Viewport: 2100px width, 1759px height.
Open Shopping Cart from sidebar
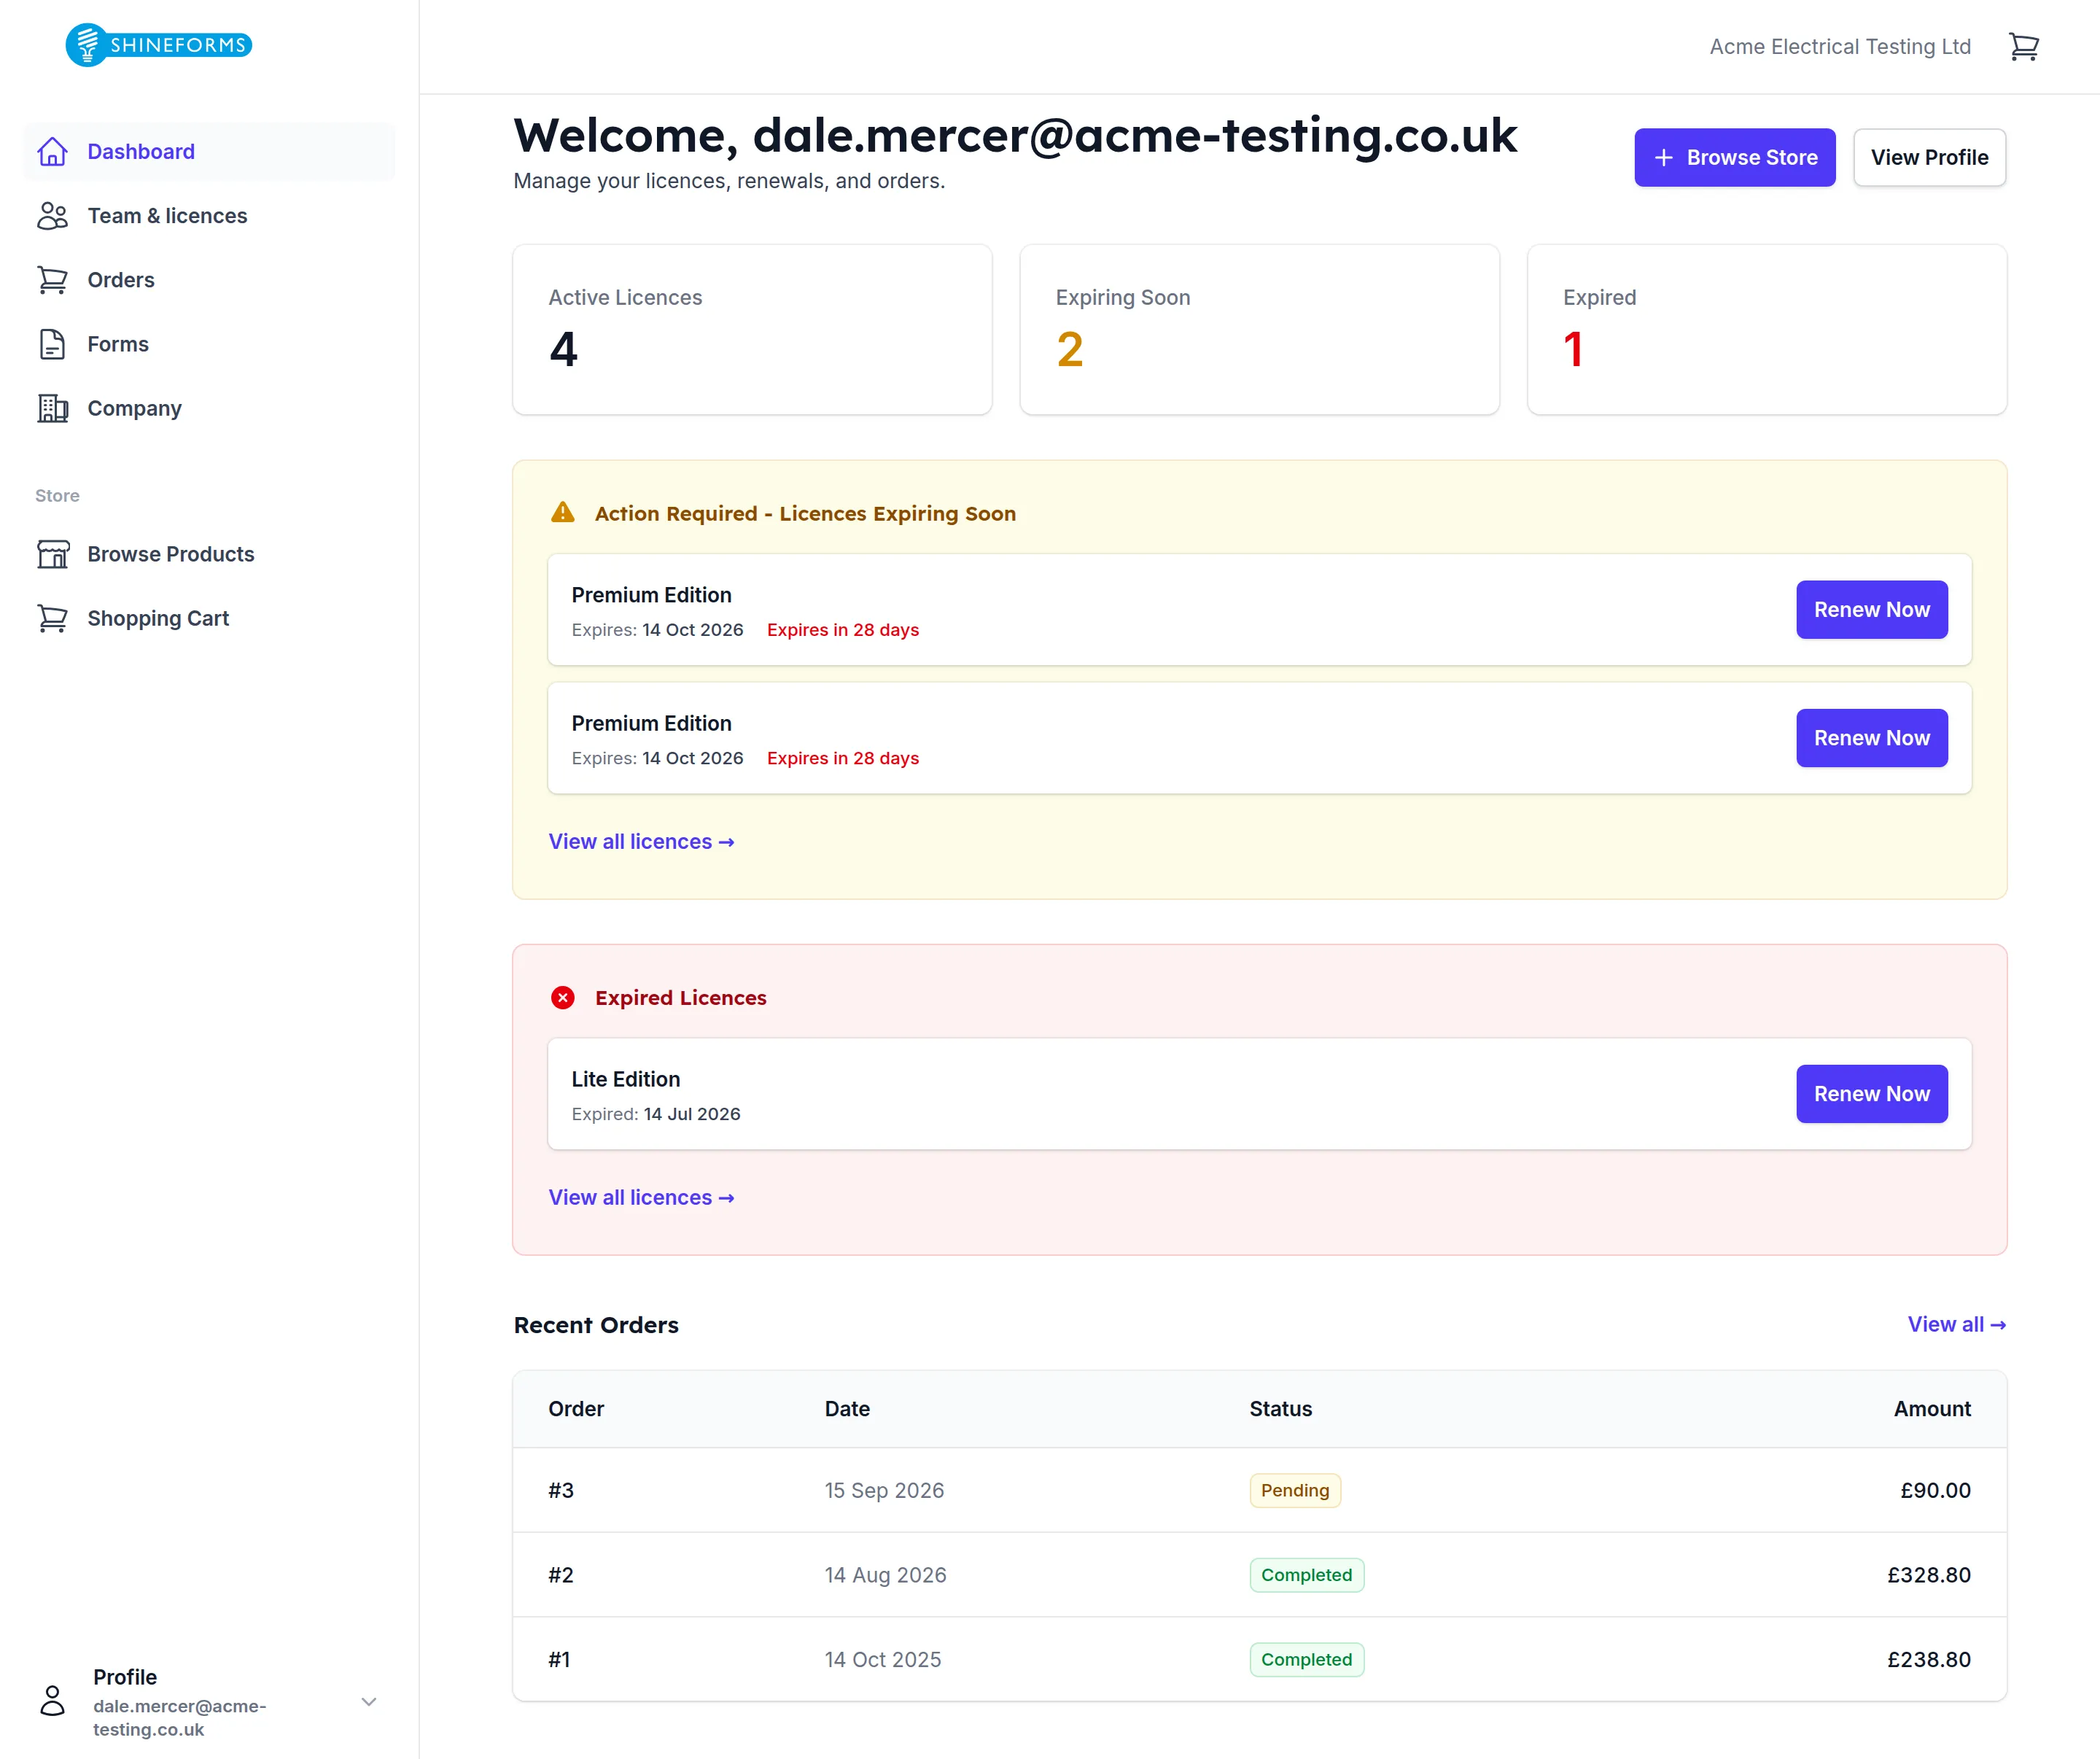(x=209, y=618)
